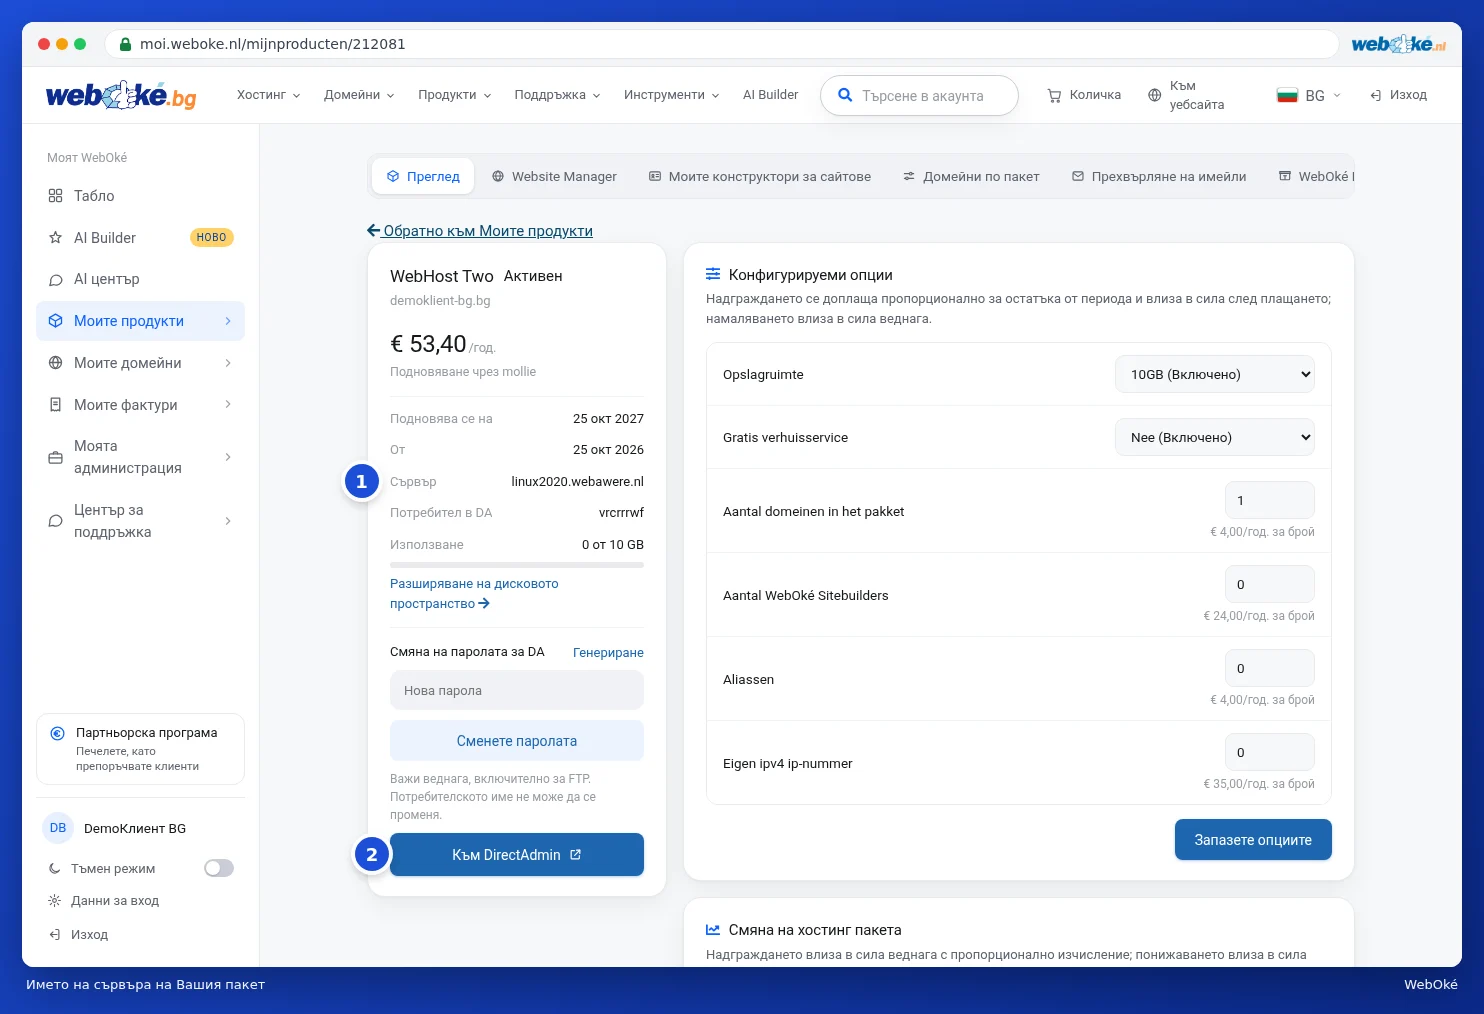The height and width of the screenshot is (1014, 1484).
Task: Click the Aantal WebOké Sitebuilders number field
Action: (x=1270, y=585)
